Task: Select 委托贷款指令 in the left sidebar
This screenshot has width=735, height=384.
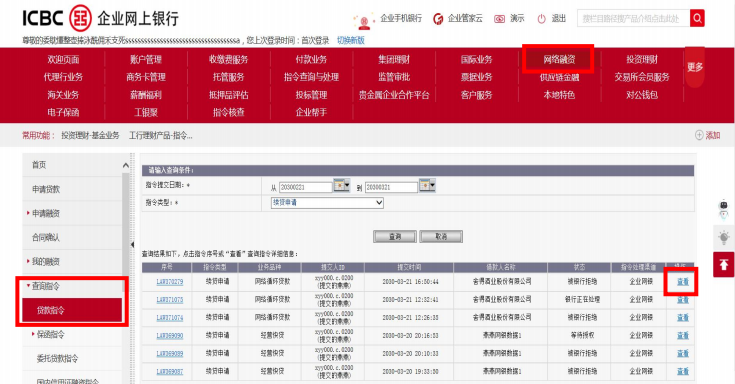Action: tap(57, 358)
